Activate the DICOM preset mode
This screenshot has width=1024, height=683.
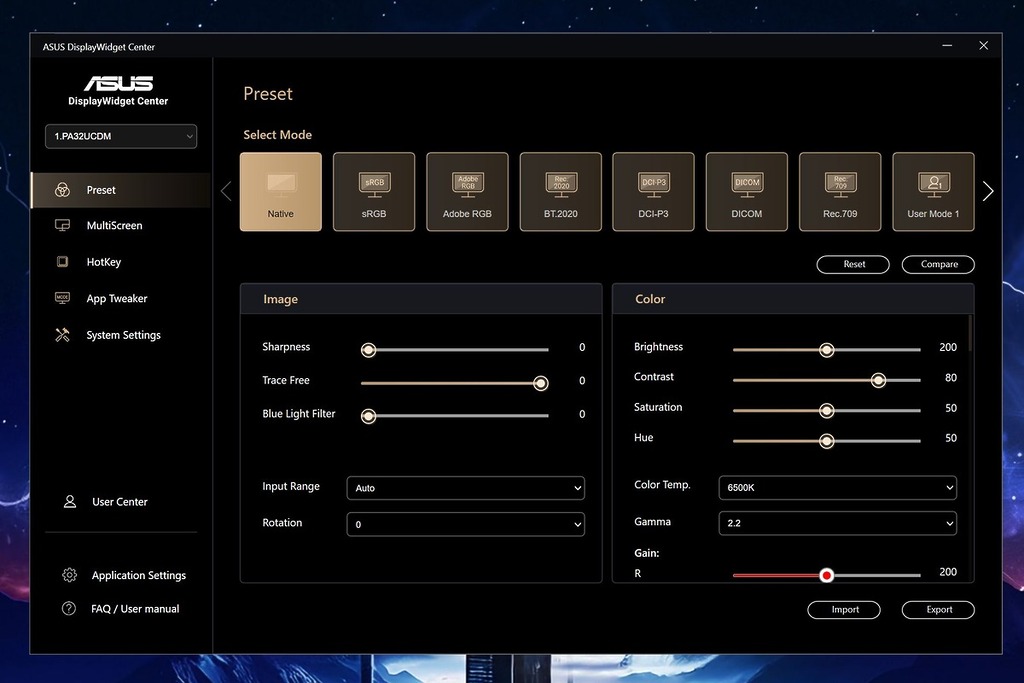(x=747, y=192)
